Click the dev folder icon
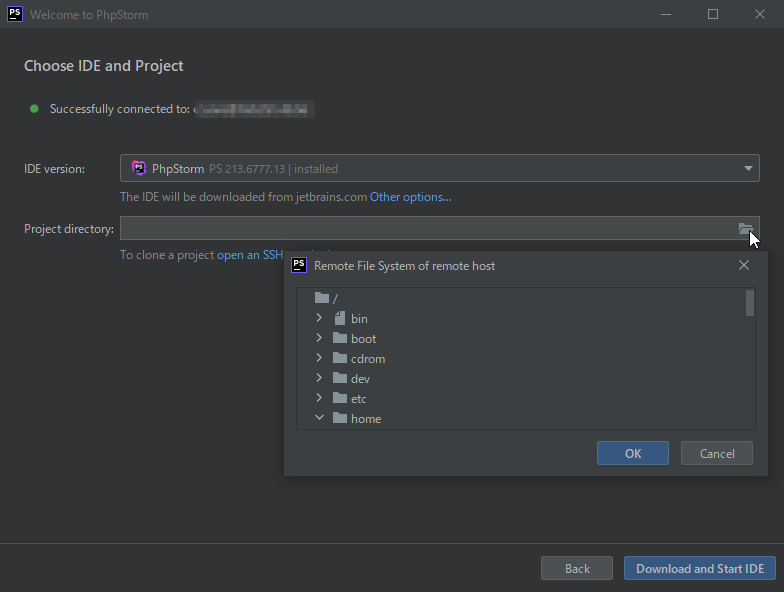The height and width of the screenshot is (592, 784). click(340, 379)
